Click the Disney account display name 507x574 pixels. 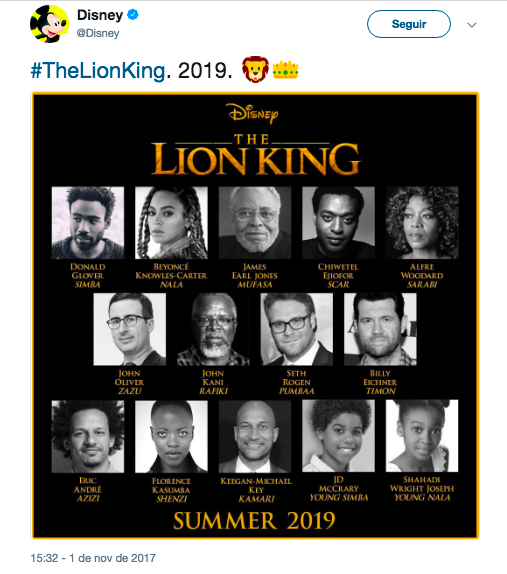100,15
